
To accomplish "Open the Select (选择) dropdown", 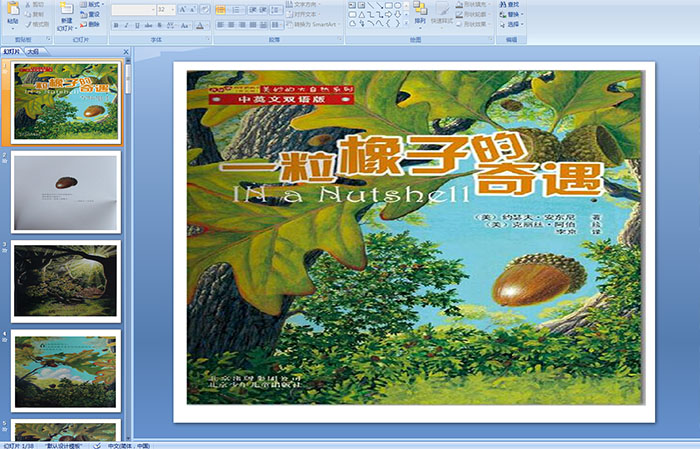I will click(x=512, y=25).
